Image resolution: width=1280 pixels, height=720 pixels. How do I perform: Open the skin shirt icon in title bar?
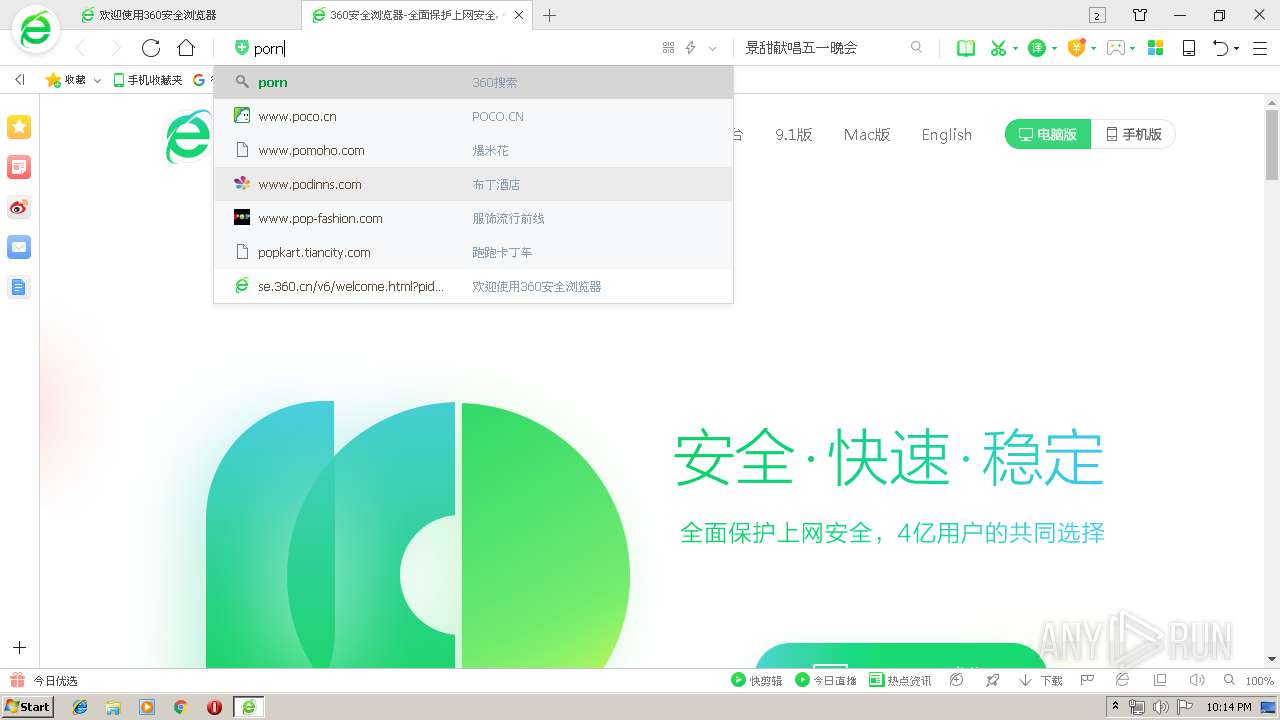pos(1140,15)
